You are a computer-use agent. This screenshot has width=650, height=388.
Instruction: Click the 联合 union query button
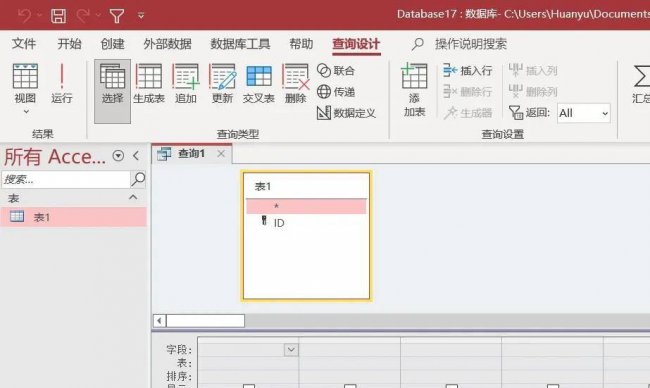click(336, 70)
